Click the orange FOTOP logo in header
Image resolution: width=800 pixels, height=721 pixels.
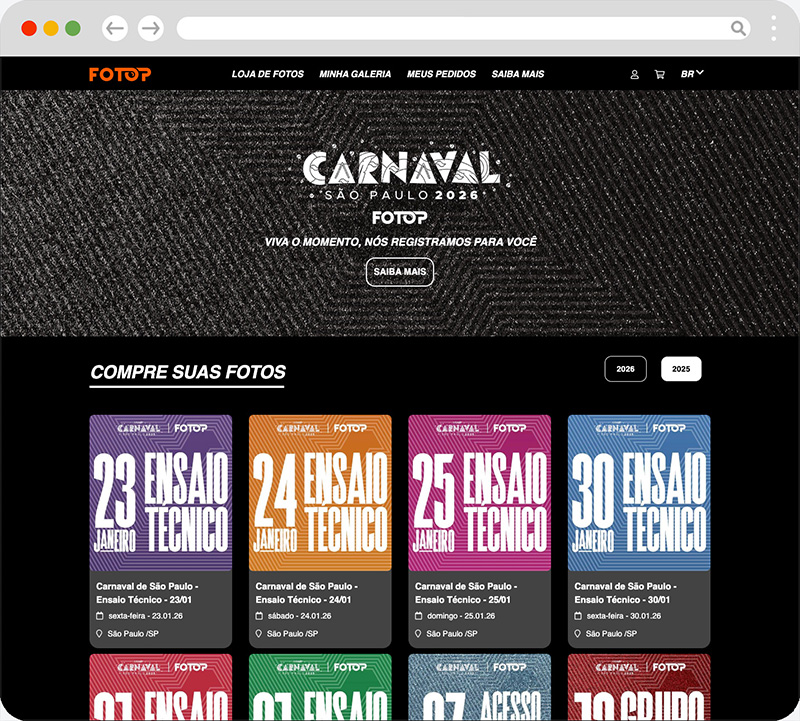coord(120,74)
